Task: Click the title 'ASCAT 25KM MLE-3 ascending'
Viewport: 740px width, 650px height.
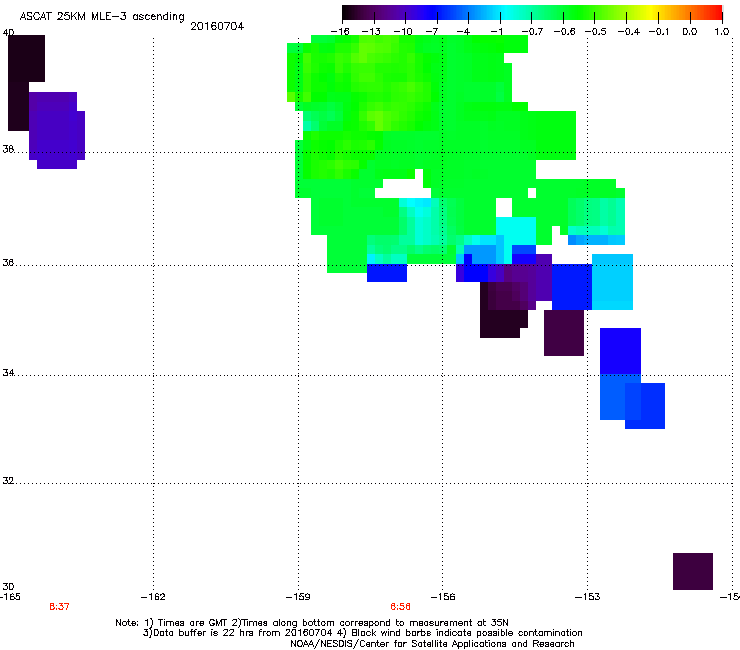Action: [x=102, y=17]
